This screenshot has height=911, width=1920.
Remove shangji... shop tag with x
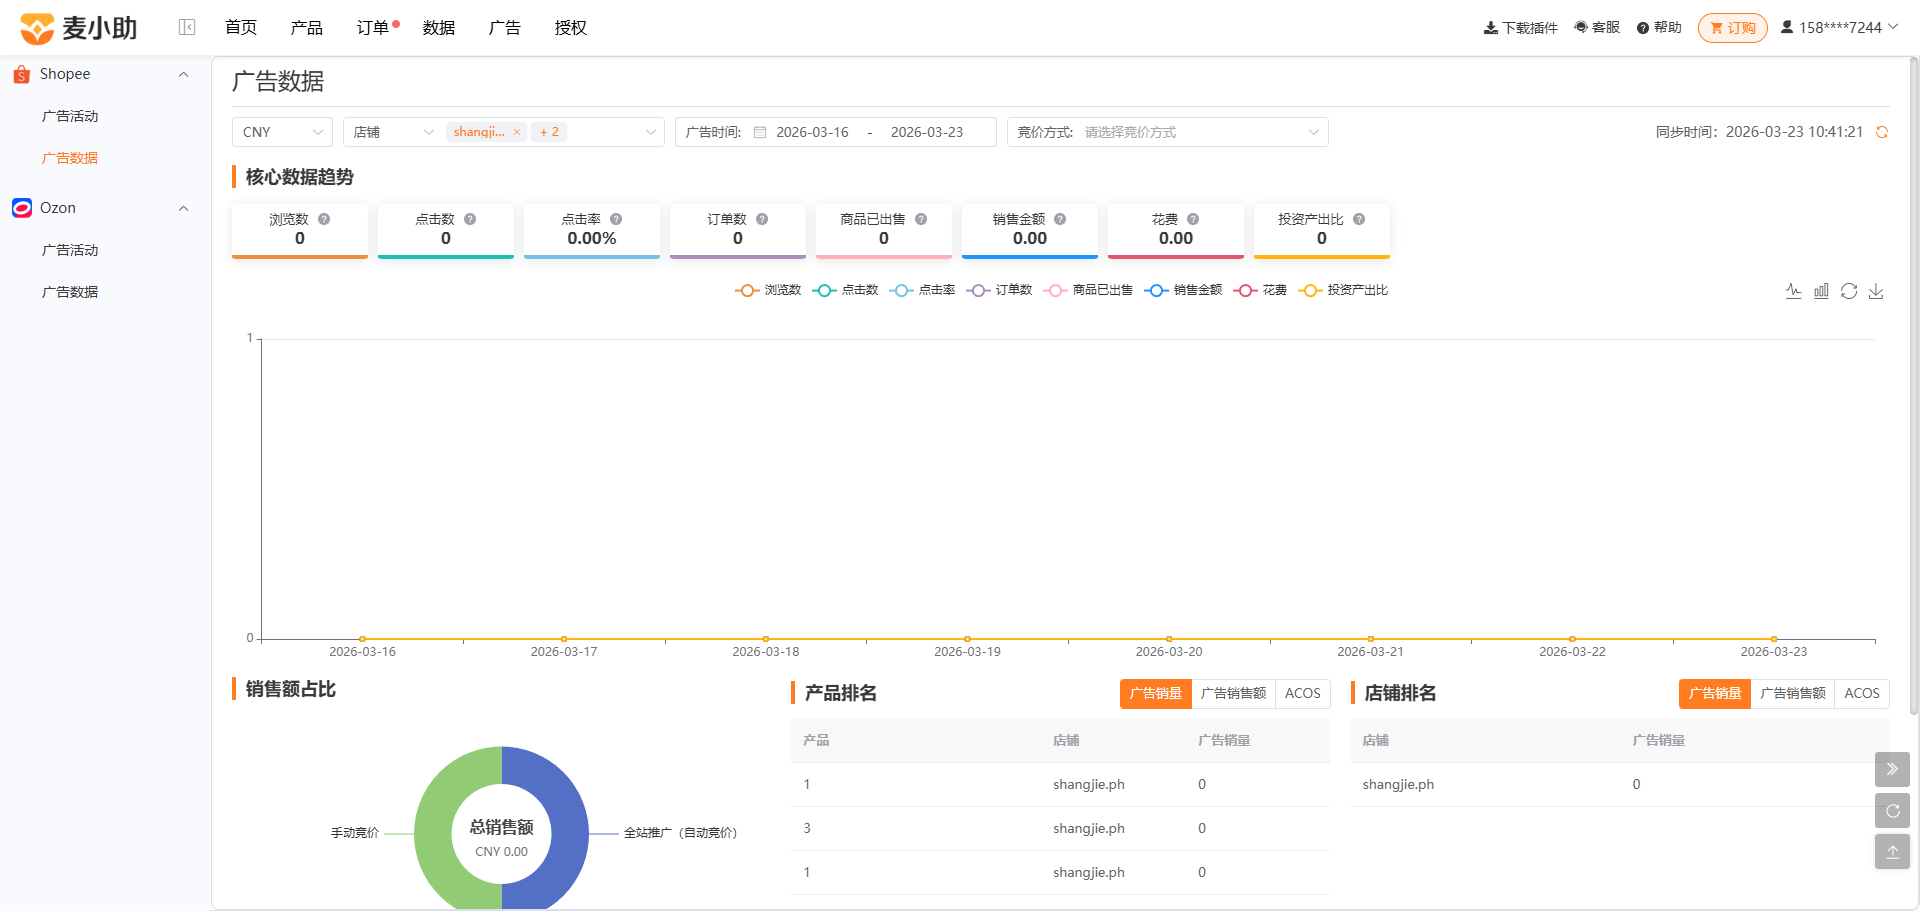[517, 132]
